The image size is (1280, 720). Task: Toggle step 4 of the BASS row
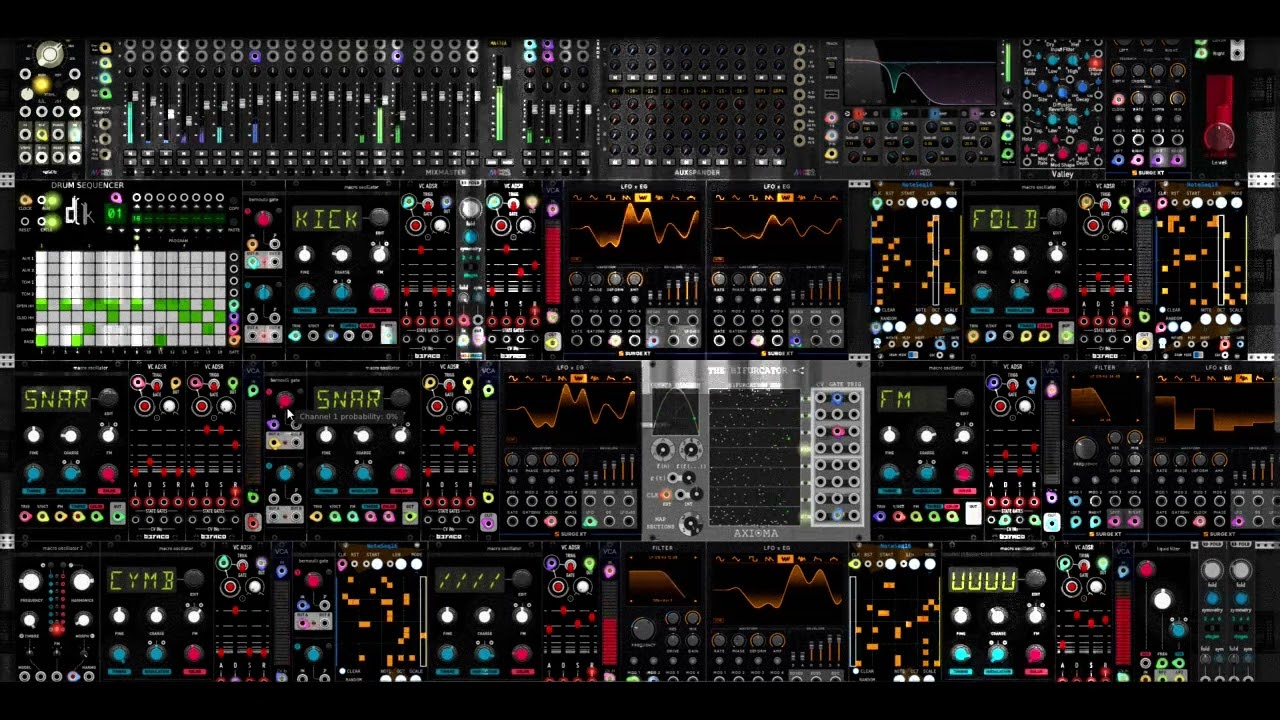coord(77,340)
